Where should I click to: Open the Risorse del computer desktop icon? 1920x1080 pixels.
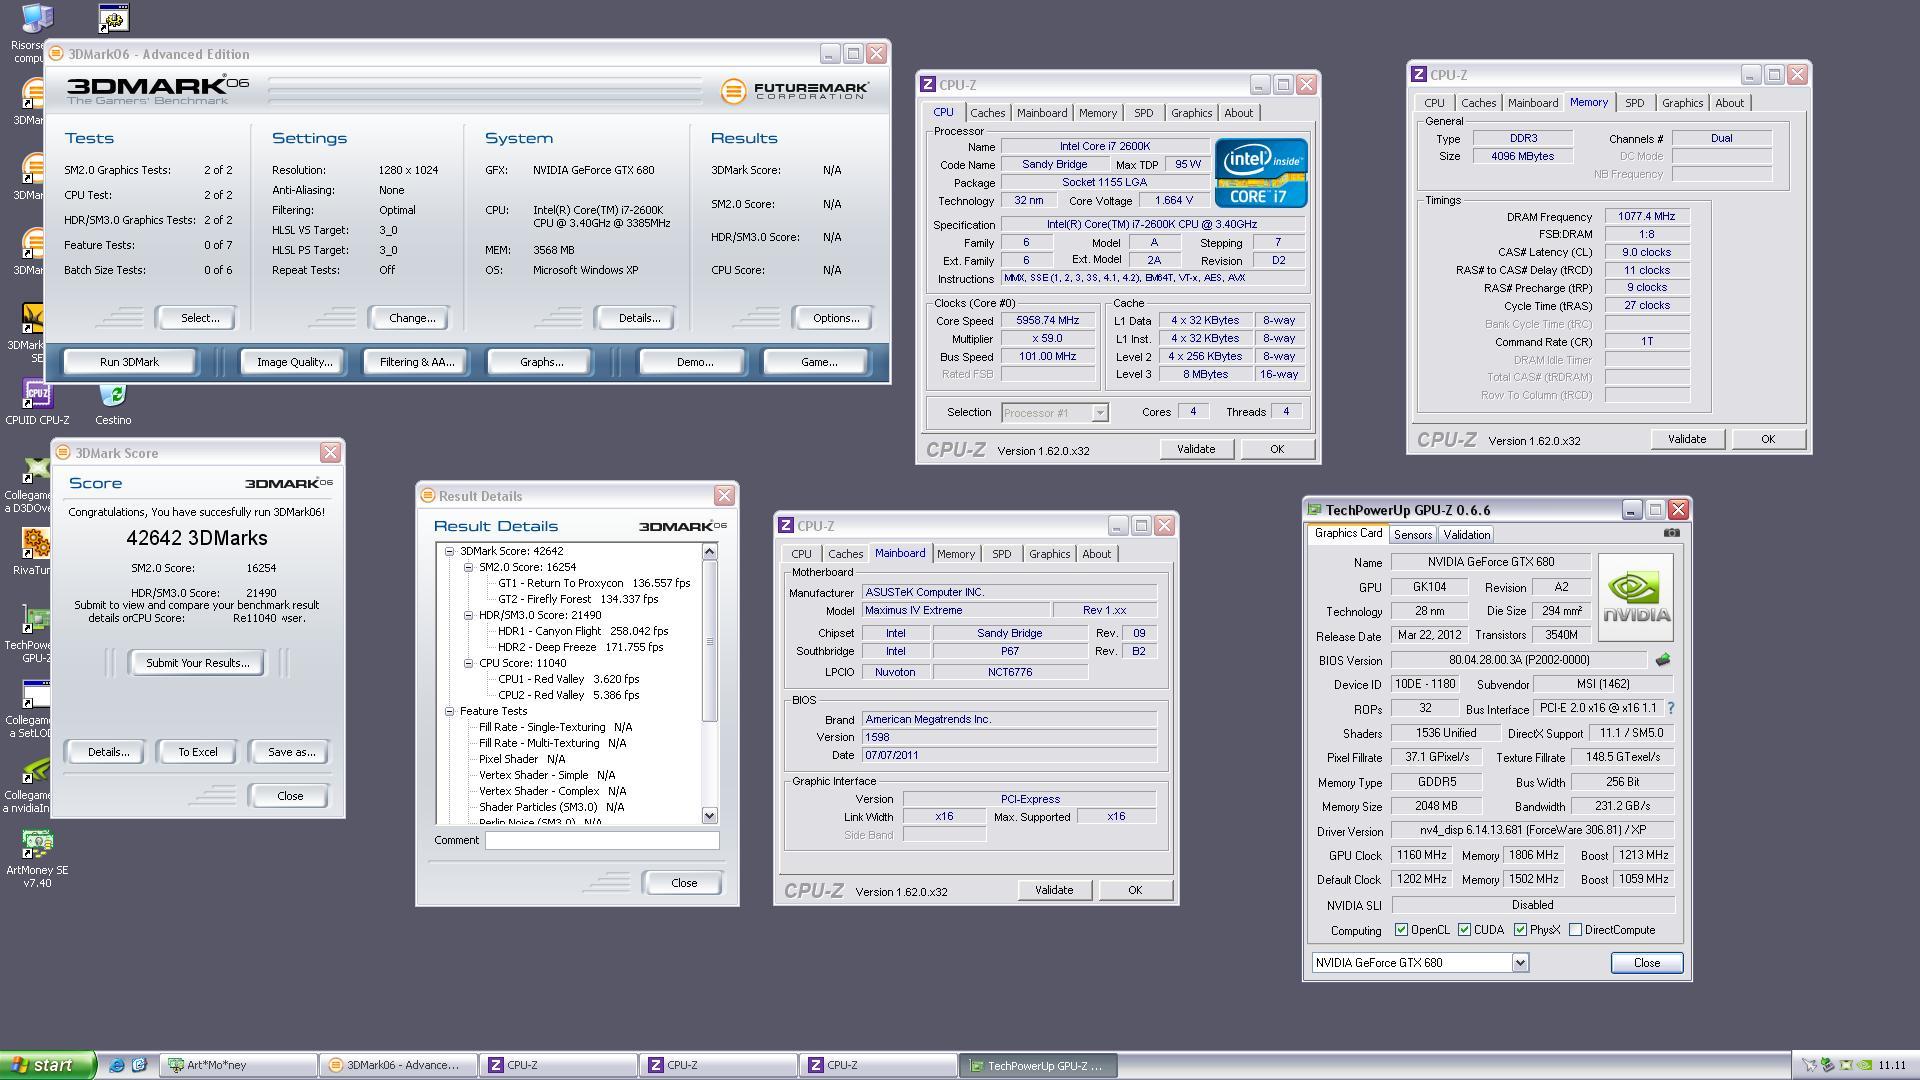[x=36, y=32]
